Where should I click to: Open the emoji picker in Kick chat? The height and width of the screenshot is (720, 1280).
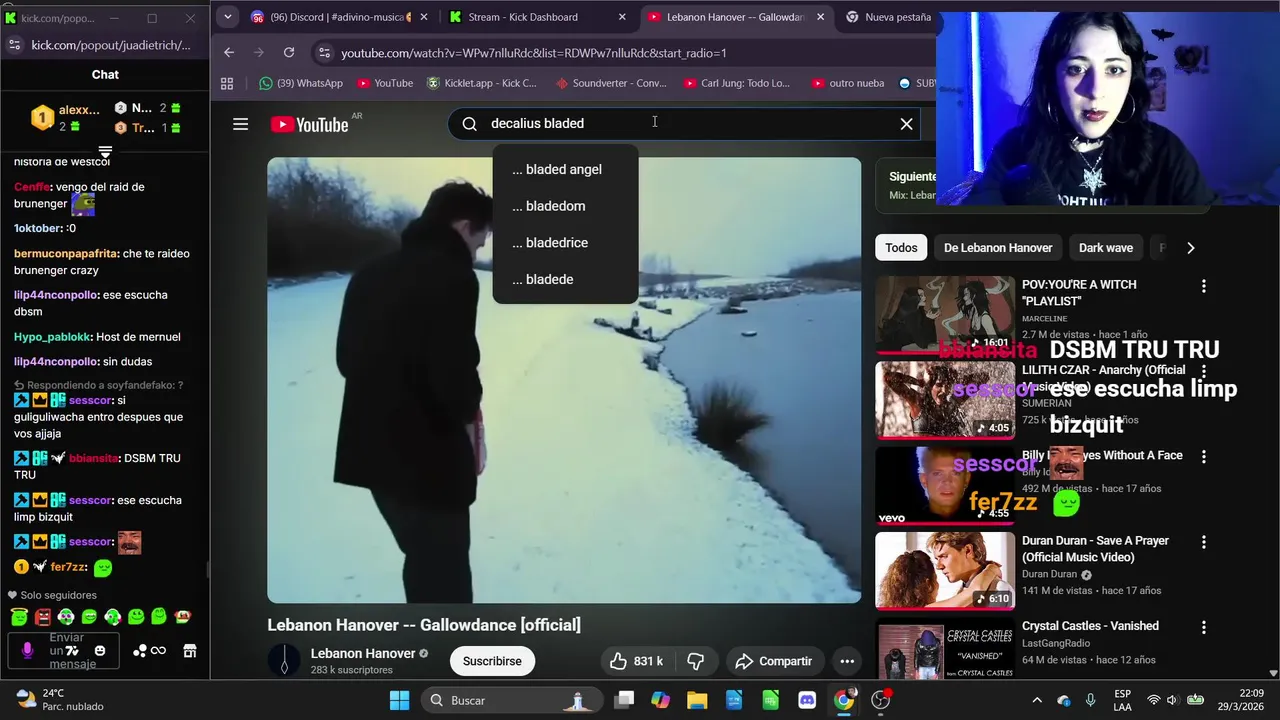(x=99, y=651)
